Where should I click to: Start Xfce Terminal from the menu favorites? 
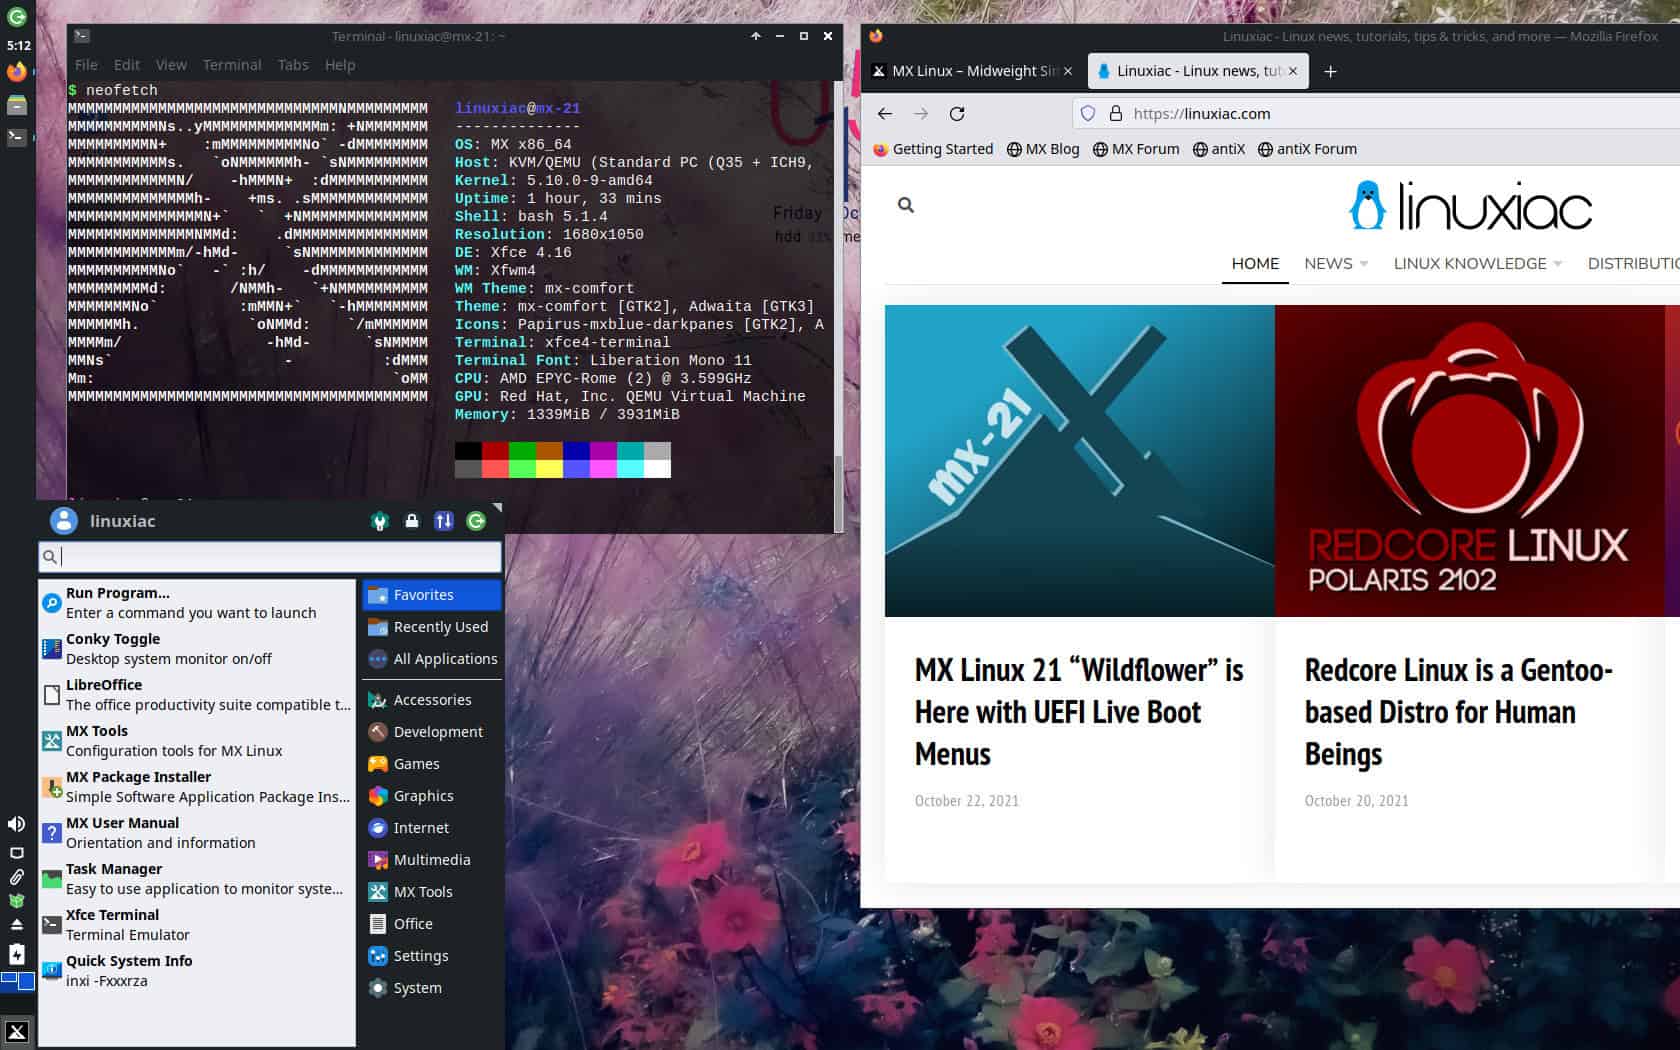(111, 924)
